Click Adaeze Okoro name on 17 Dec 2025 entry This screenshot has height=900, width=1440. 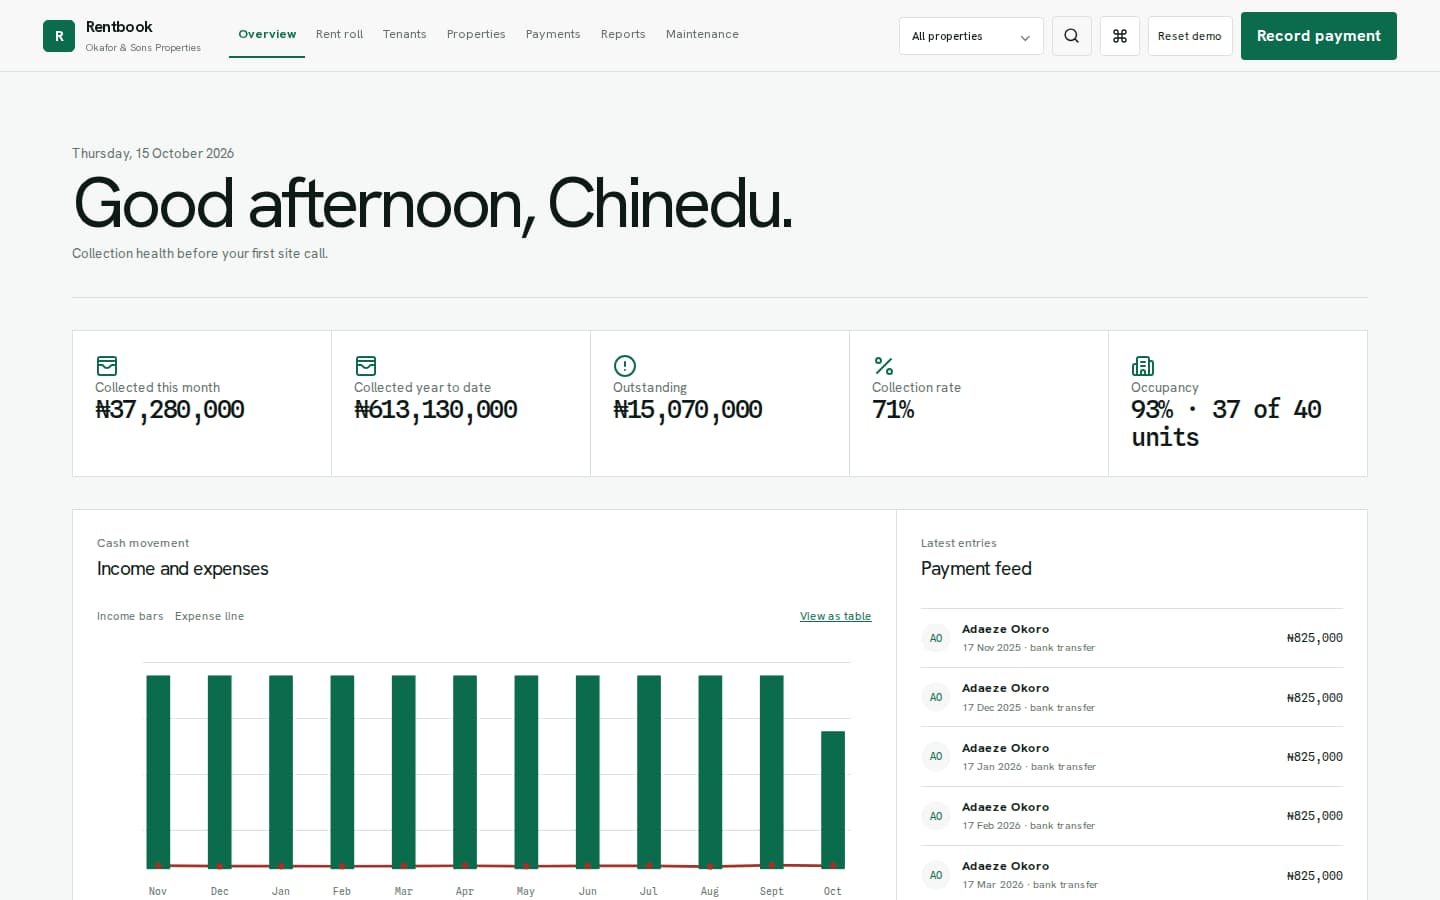[1005, 688]
